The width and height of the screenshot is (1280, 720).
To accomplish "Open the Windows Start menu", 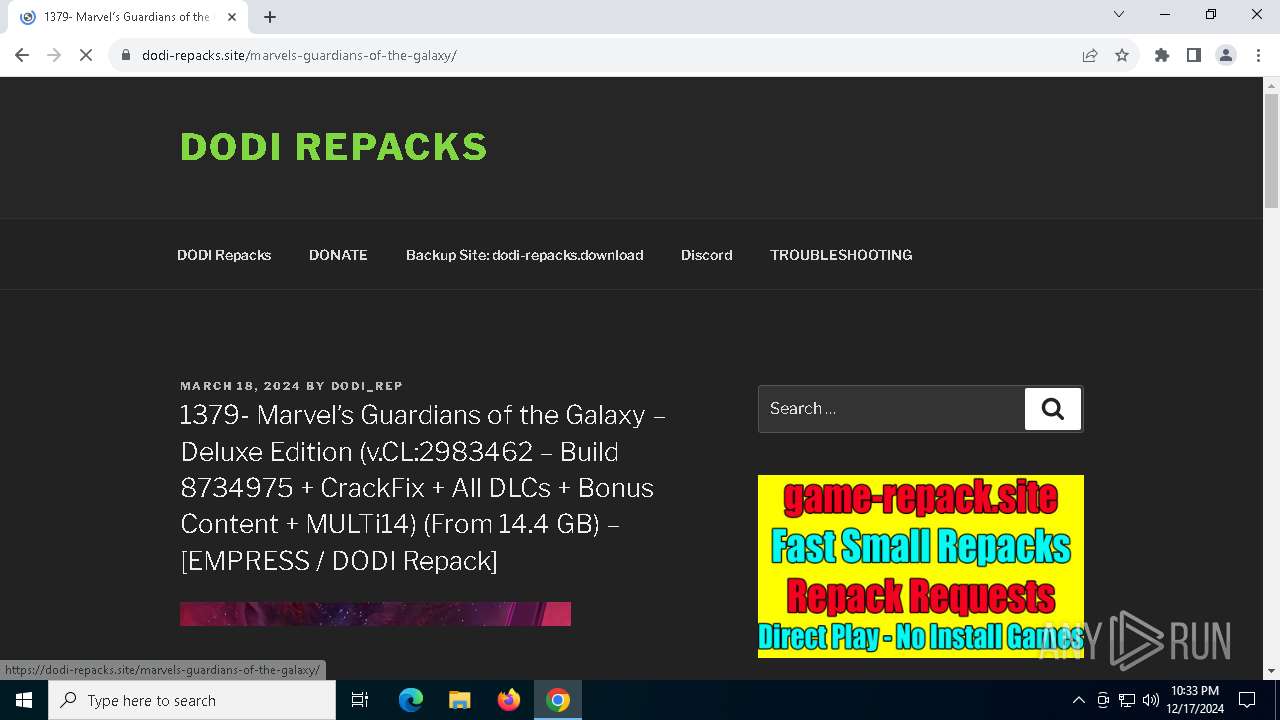I will pos(24,700).
